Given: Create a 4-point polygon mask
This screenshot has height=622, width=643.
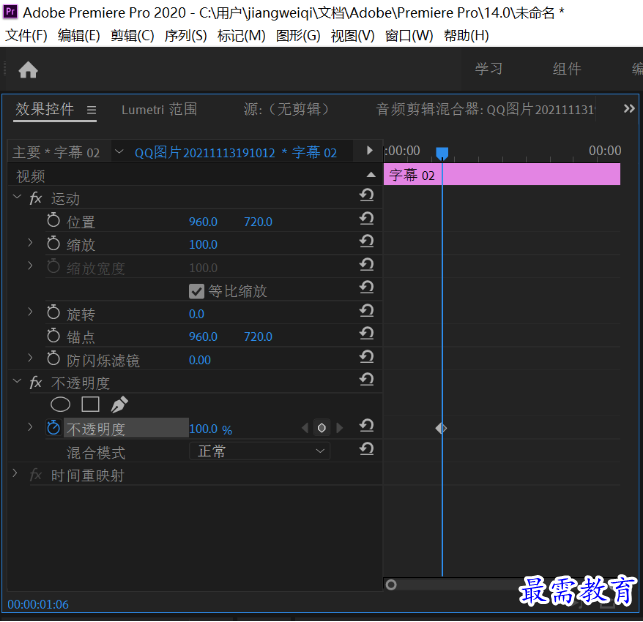Looking at the screenshot, I should pyautogui.click(x=90, y=404).
